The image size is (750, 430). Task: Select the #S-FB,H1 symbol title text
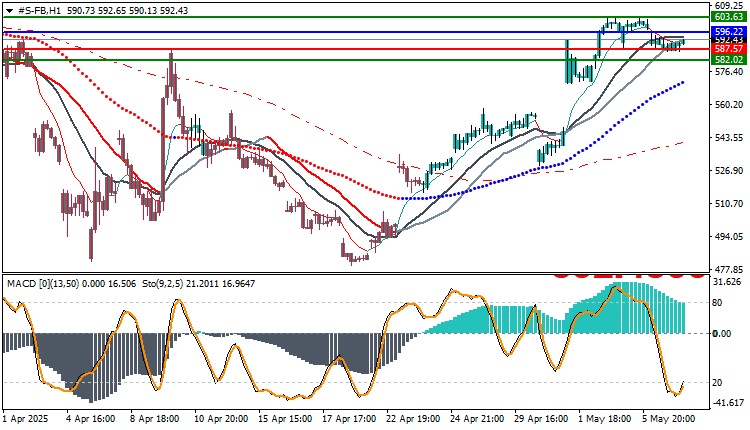pos(39,10)
